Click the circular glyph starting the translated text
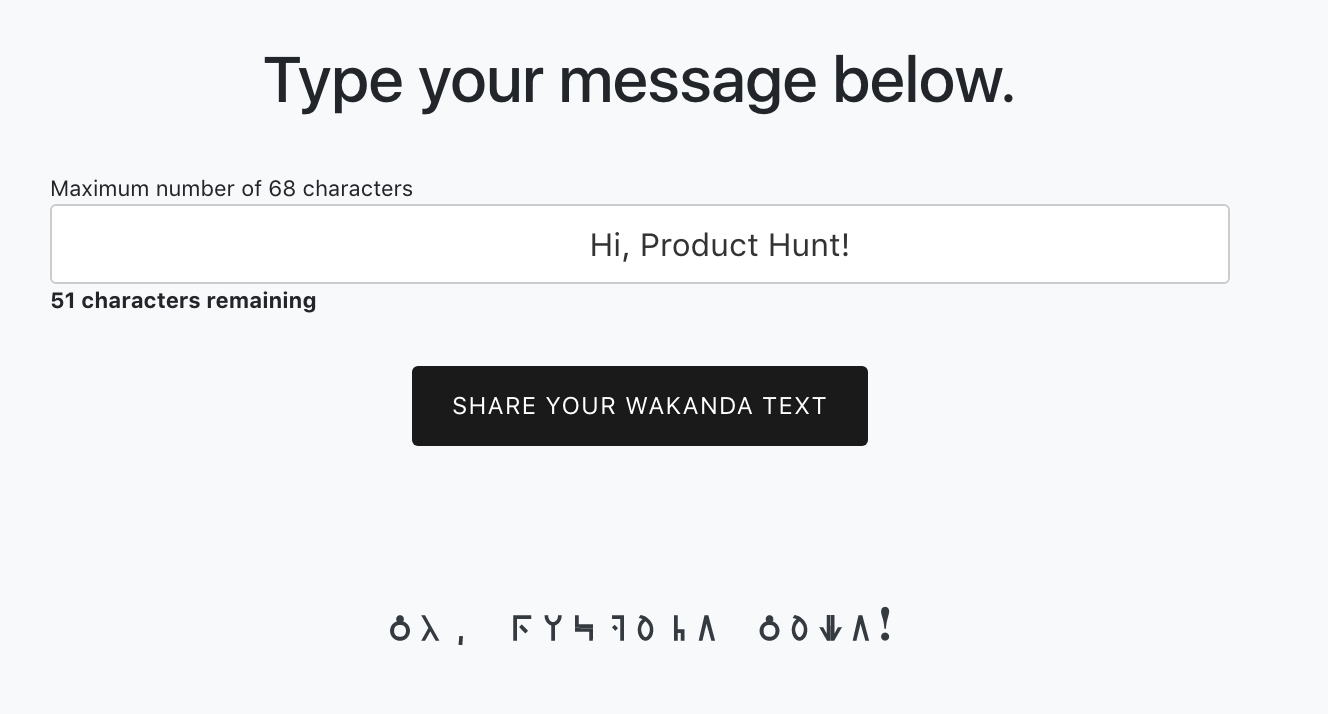The width and height of the screenshot is (1328, 714). click(402, 627)
